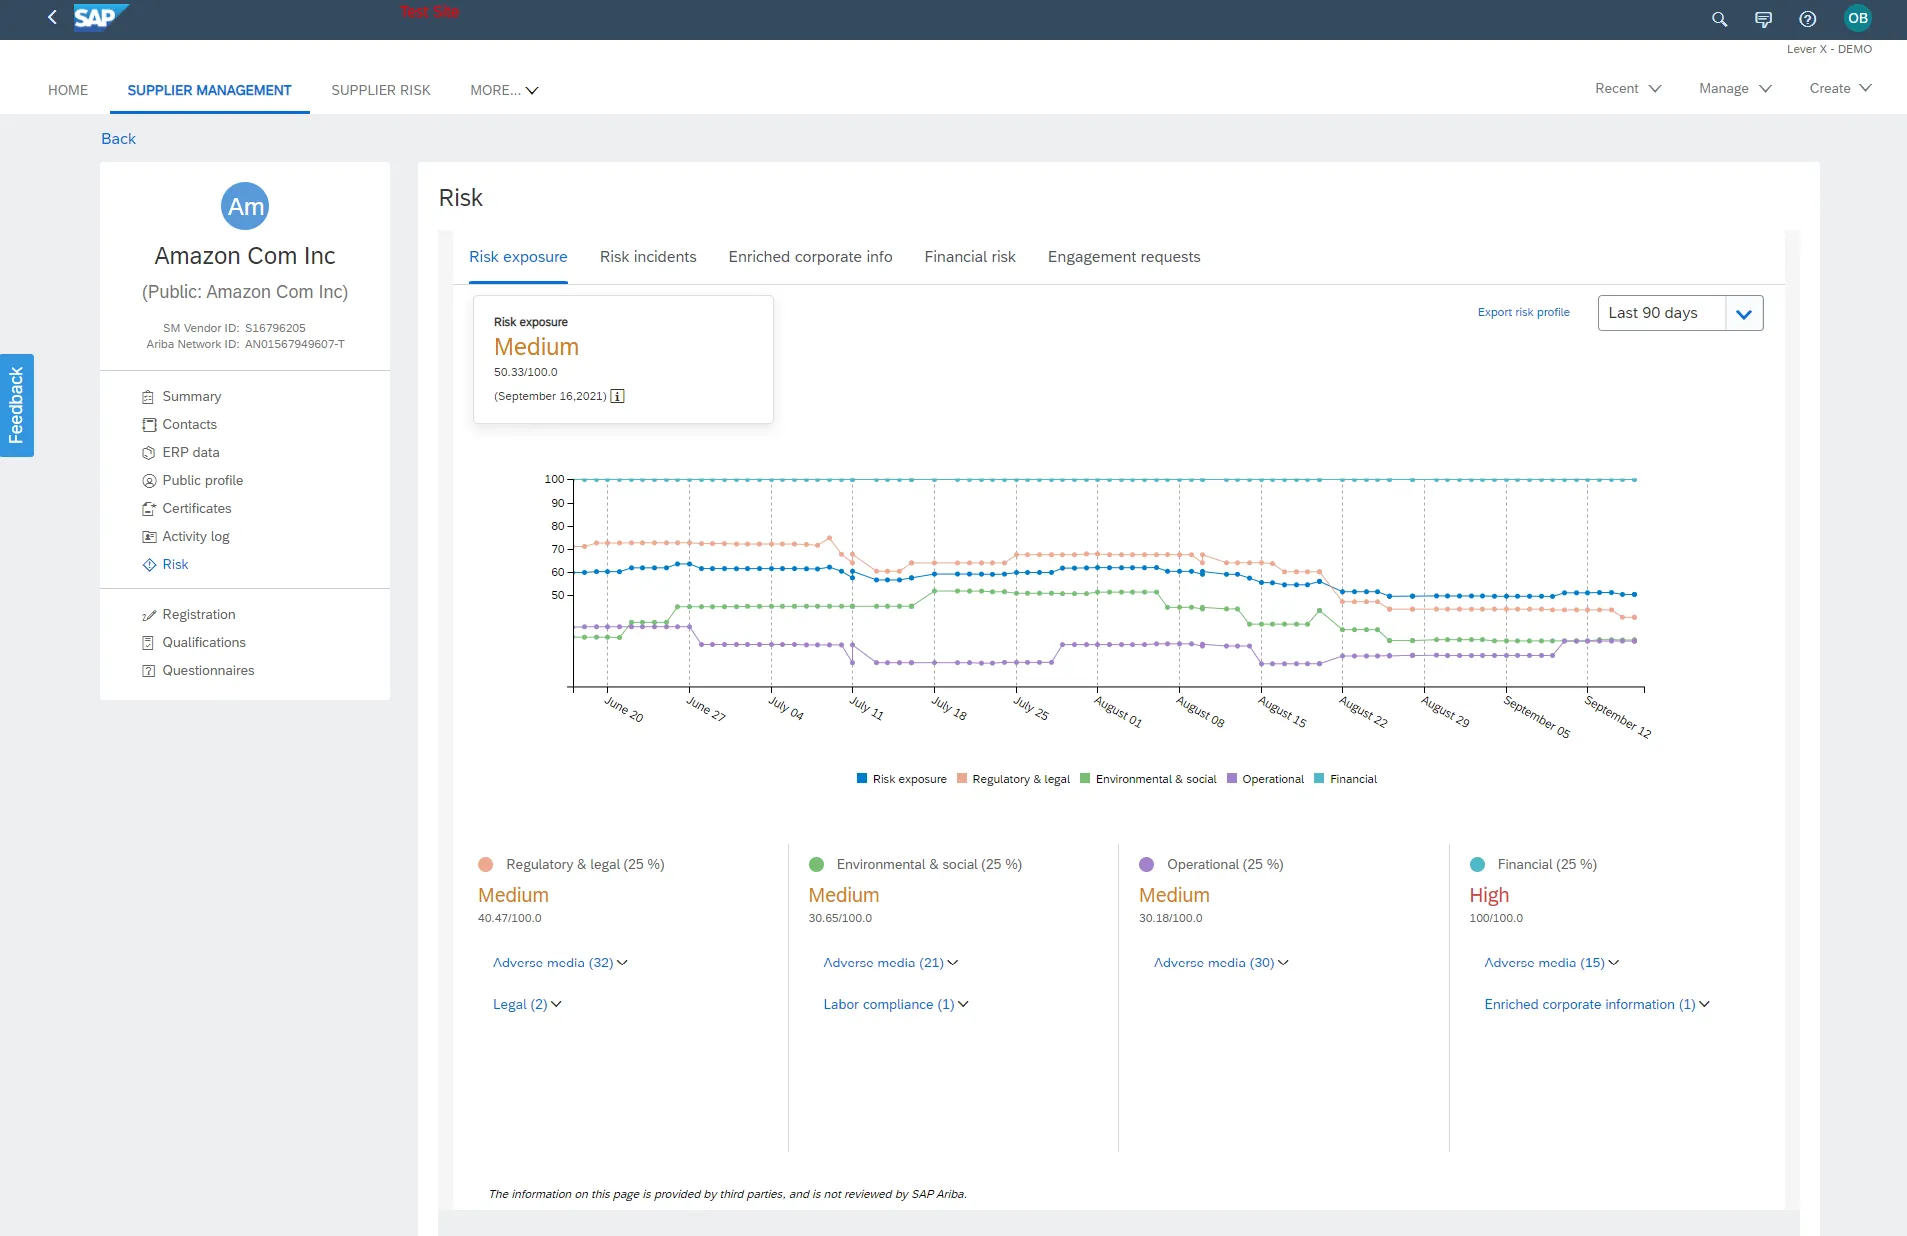Expand Legal (2) section
This screenshot has width=1907, height=1236.
(527, 1004)
